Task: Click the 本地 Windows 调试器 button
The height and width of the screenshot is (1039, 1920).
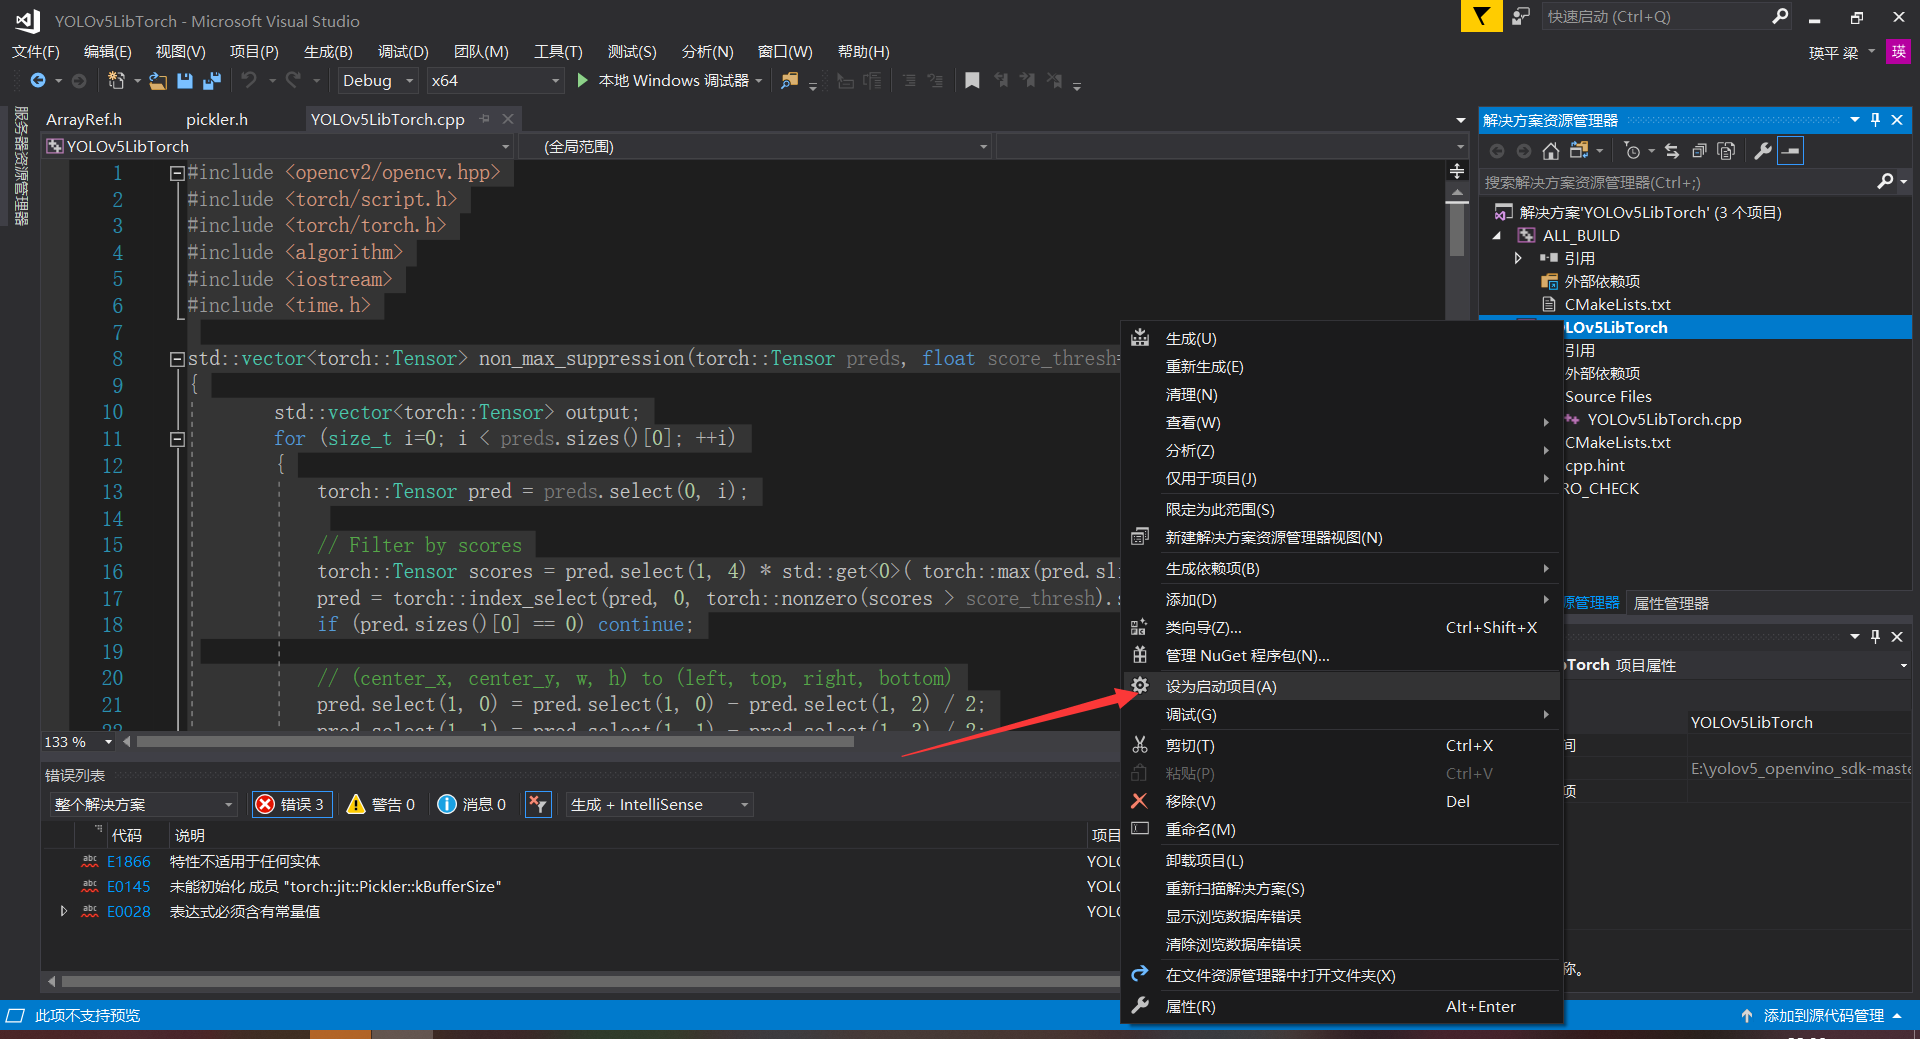Action: [x=670, y=81]
